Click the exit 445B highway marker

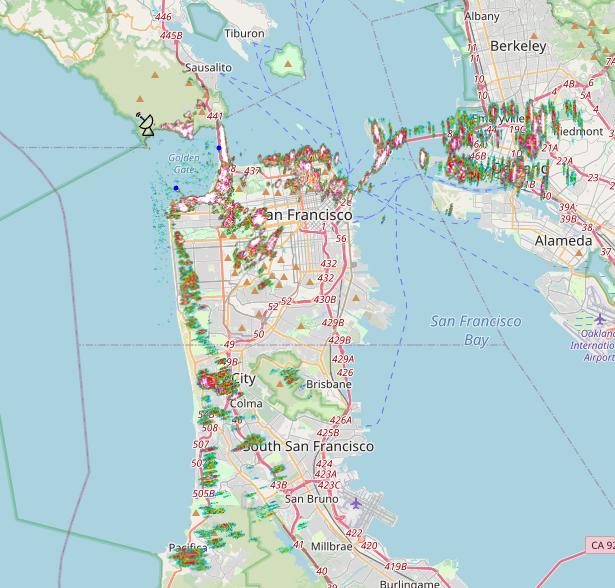(x=171, y=35)
